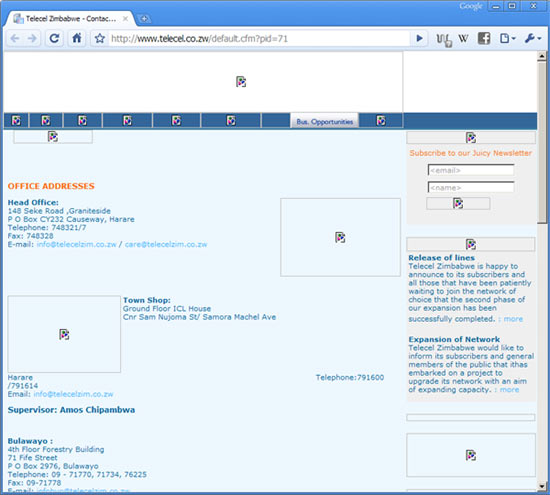
Task: Minimize the browser window
Action: (496, 6)
